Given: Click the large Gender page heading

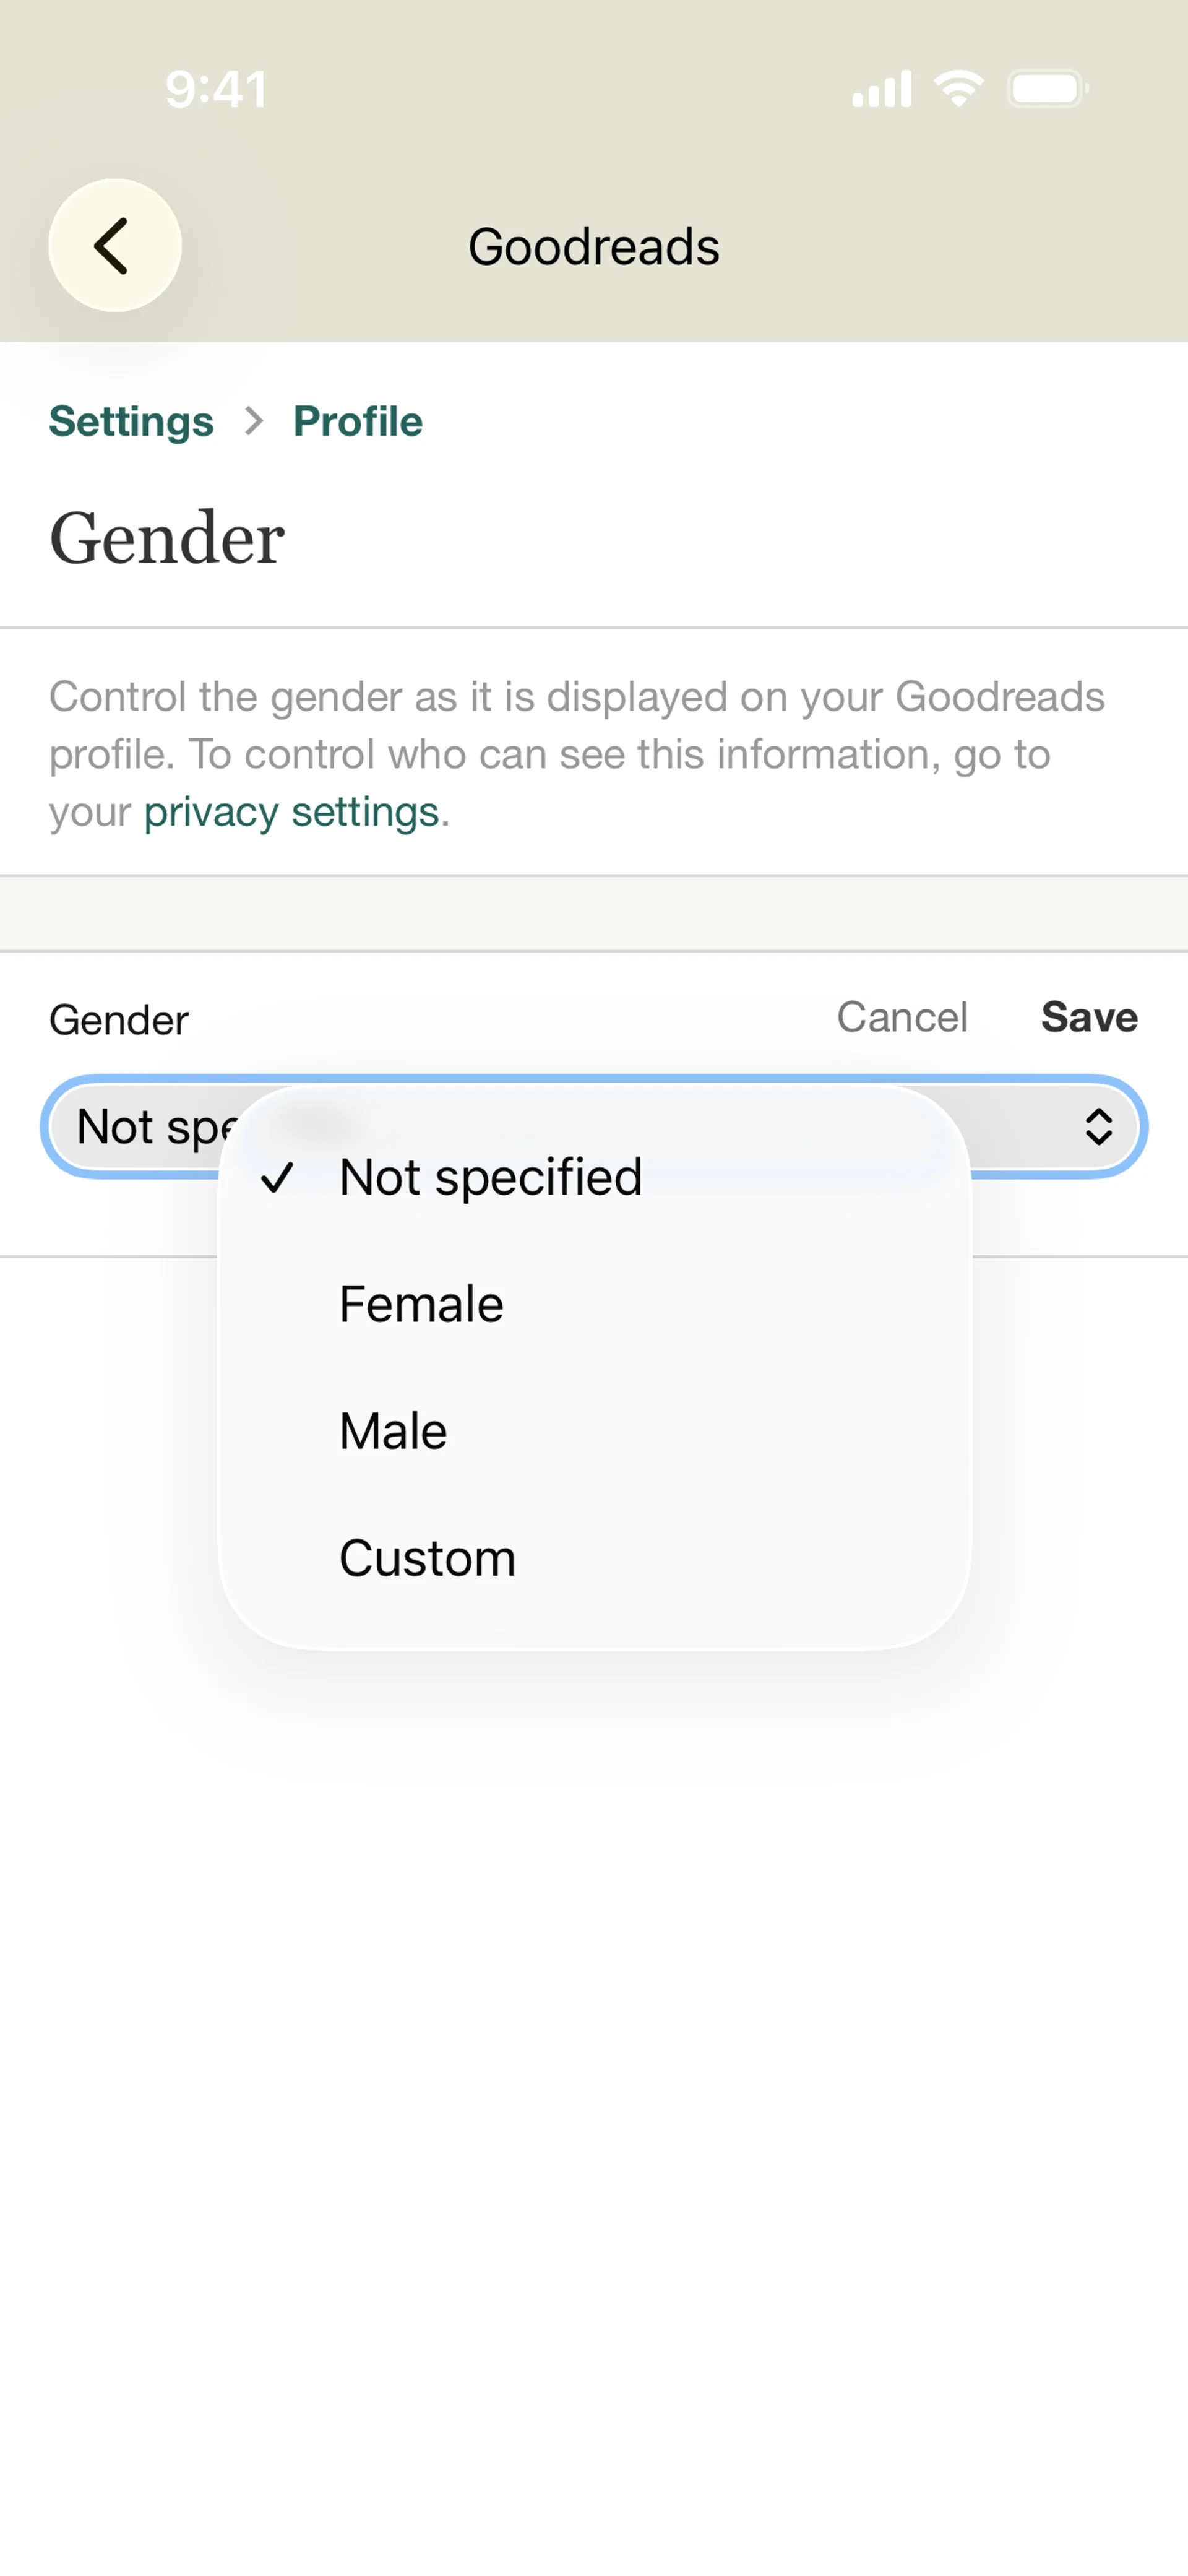Looking at the screenshot, I should coord(167,539).
